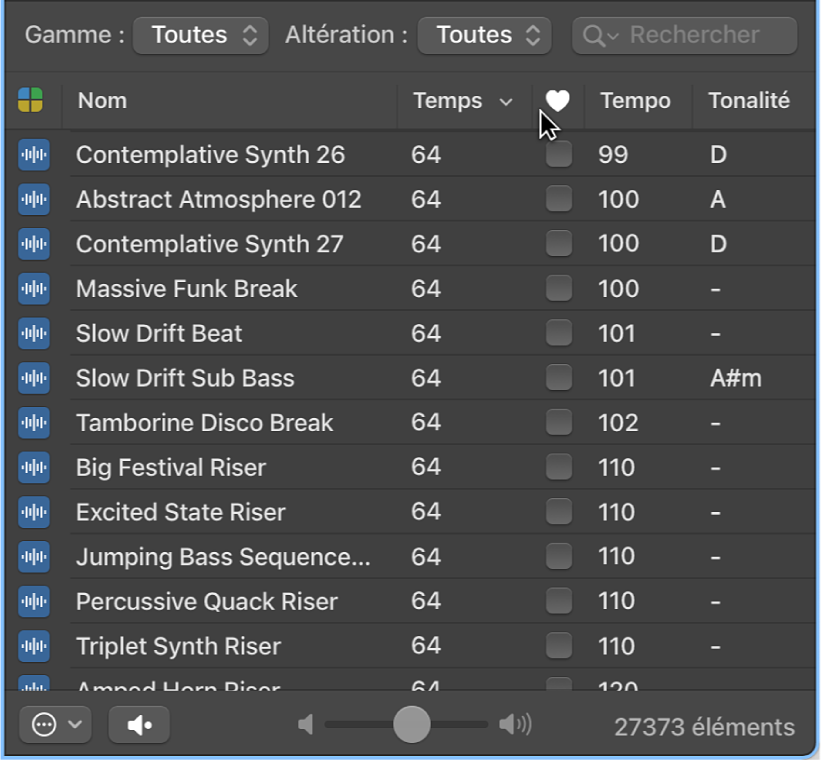Mark Contemplative Synth 26 as favorite
The width and height of the screenshot is (822, 763).
[x=559, y=154]
